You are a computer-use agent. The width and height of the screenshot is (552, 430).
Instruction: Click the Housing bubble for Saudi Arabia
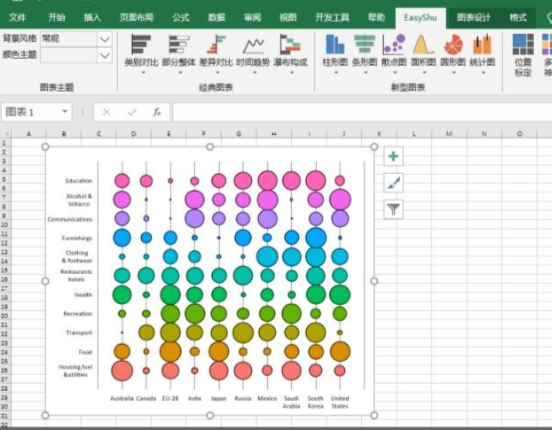291,370
